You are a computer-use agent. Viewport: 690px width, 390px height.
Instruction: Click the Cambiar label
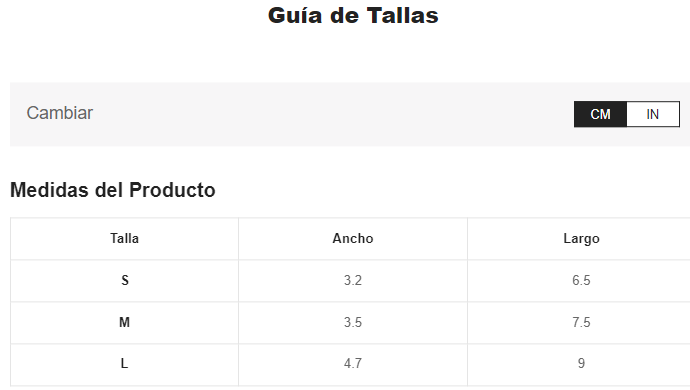tap(59, 113)
